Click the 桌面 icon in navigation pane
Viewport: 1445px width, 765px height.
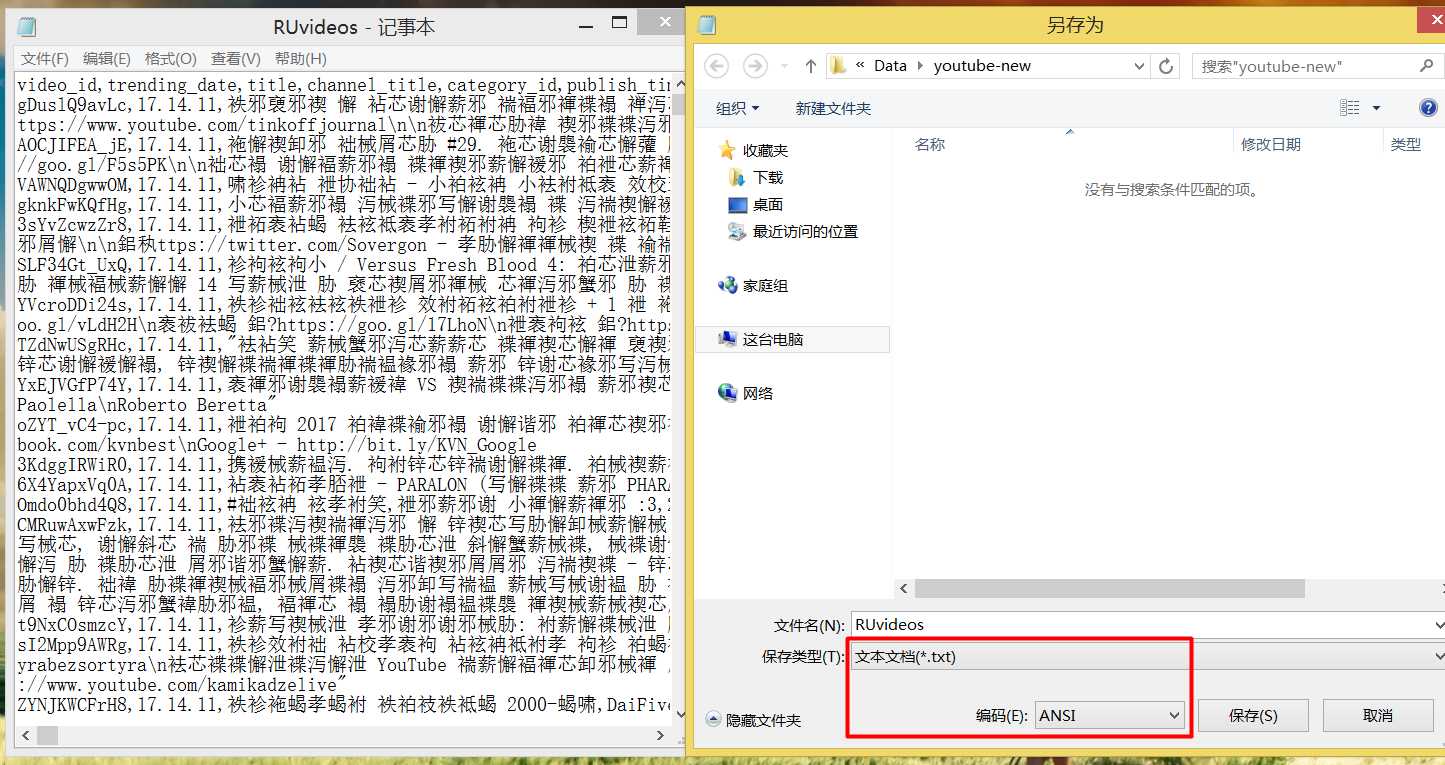(x=738, y=204)
